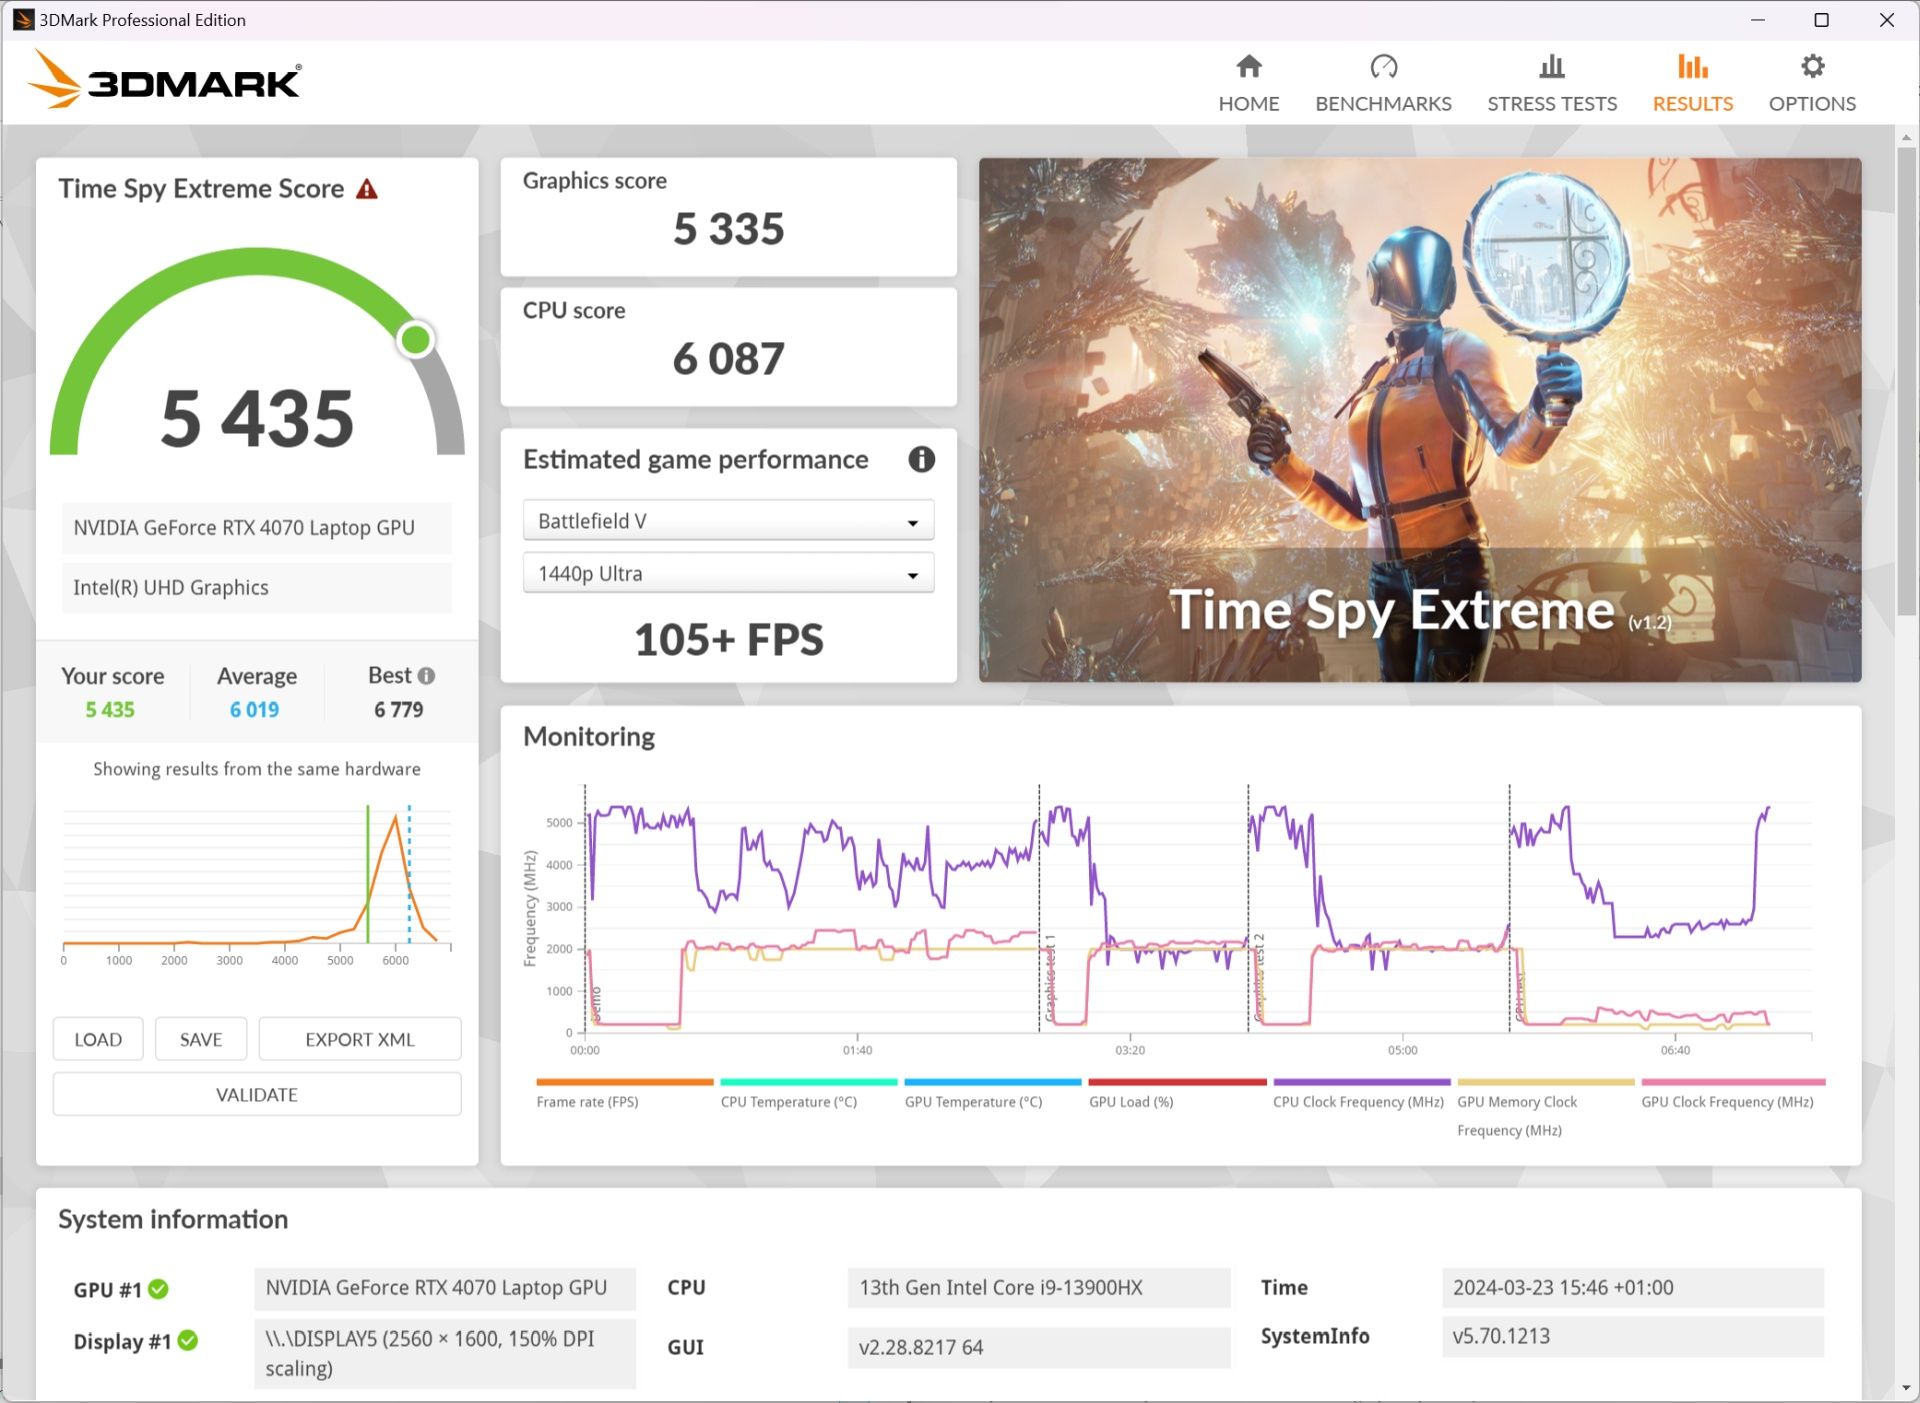Open the Home icon in navigation
The image size is (1920, 1403).
[1248, 67]
